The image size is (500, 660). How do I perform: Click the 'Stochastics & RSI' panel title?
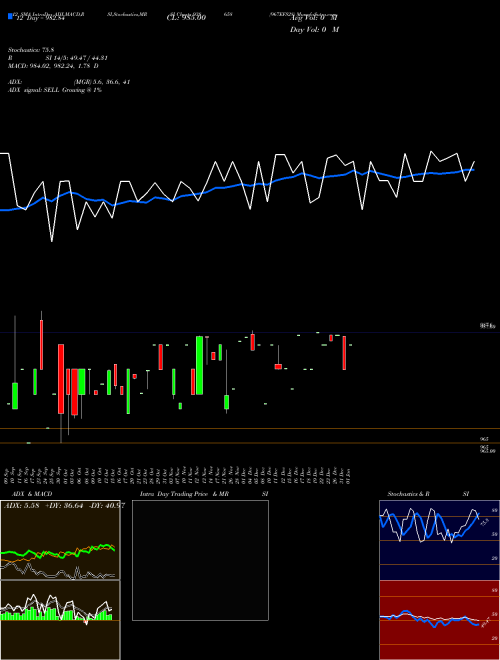tap(428, 494)
